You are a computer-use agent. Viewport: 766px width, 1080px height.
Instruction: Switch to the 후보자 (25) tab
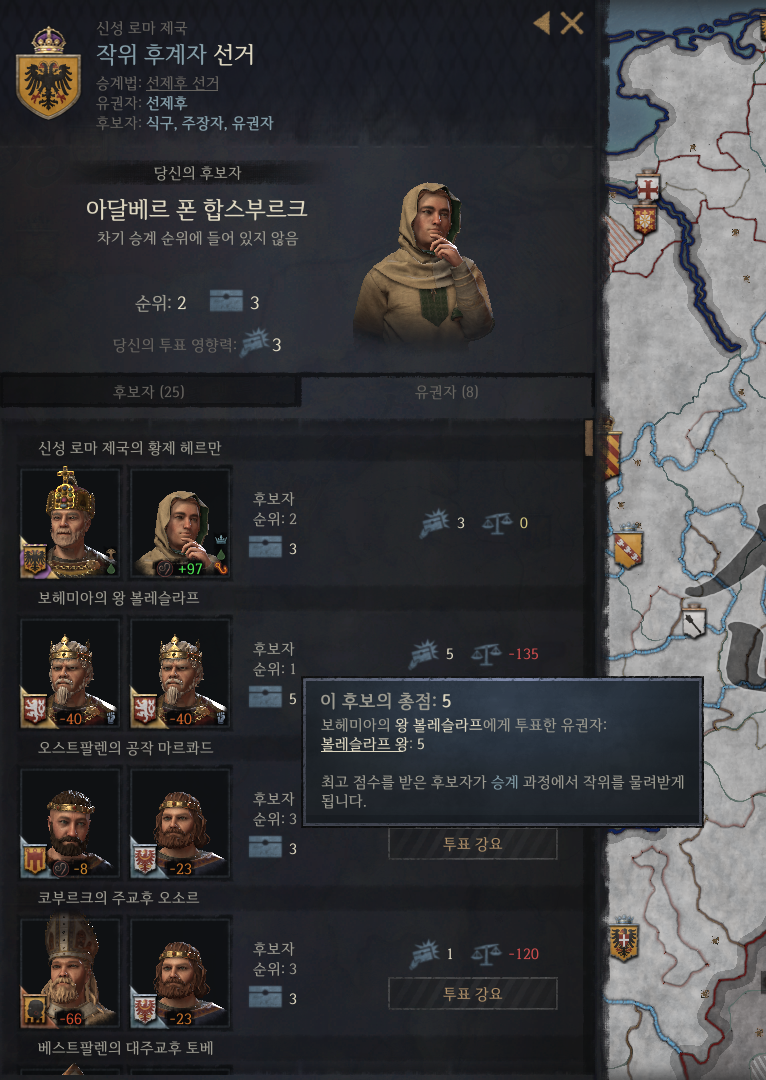(149, 391)
